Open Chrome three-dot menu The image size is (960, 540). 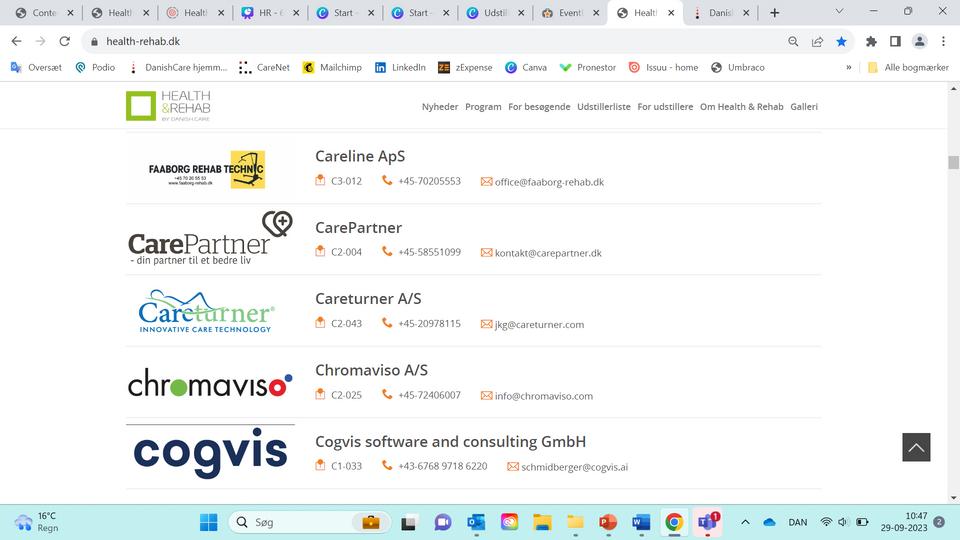(943, 41)
